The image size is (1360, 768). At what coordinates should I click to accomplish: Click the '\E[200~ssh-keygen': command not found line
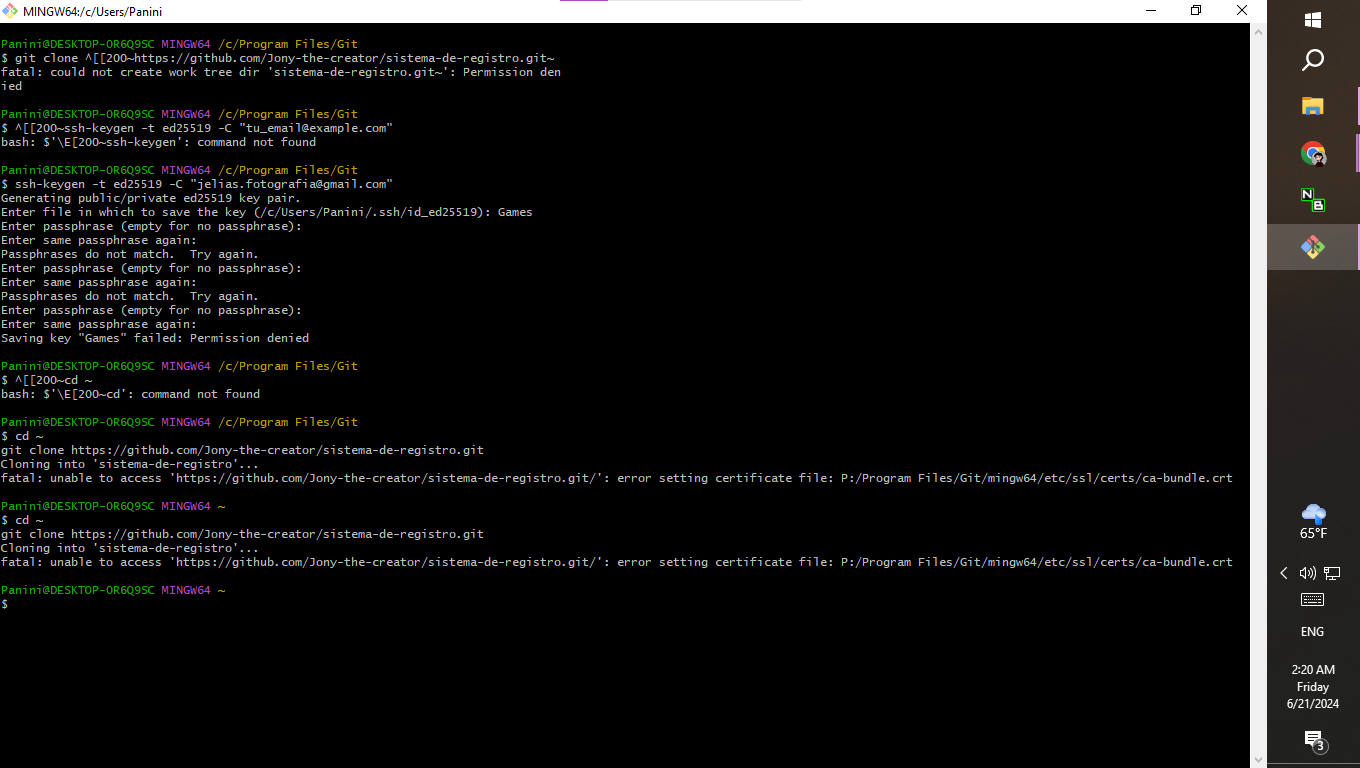pos(158,142)
